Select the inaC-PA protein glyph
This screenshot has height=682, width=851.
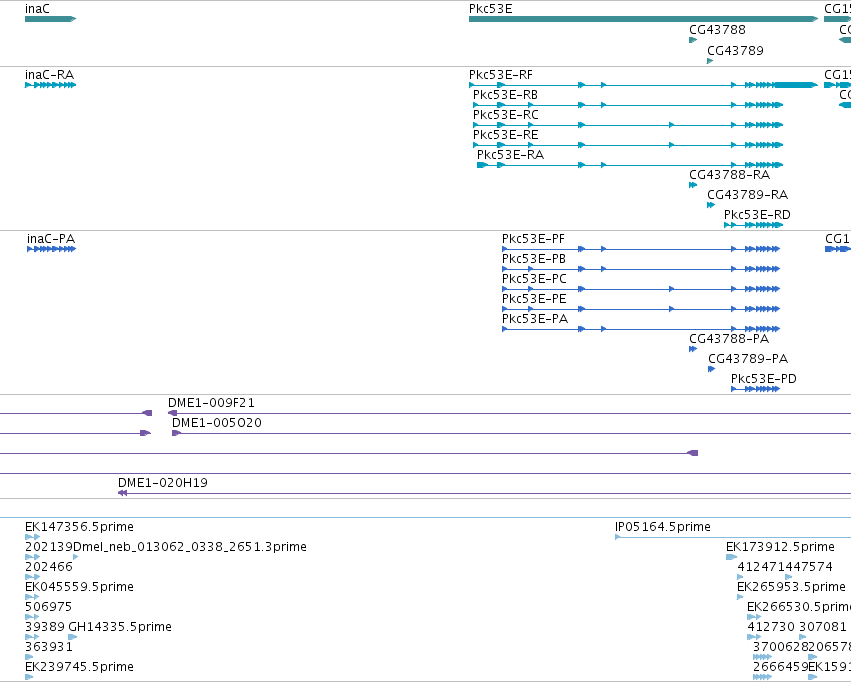pyautogui.click(x=52, y=249)
